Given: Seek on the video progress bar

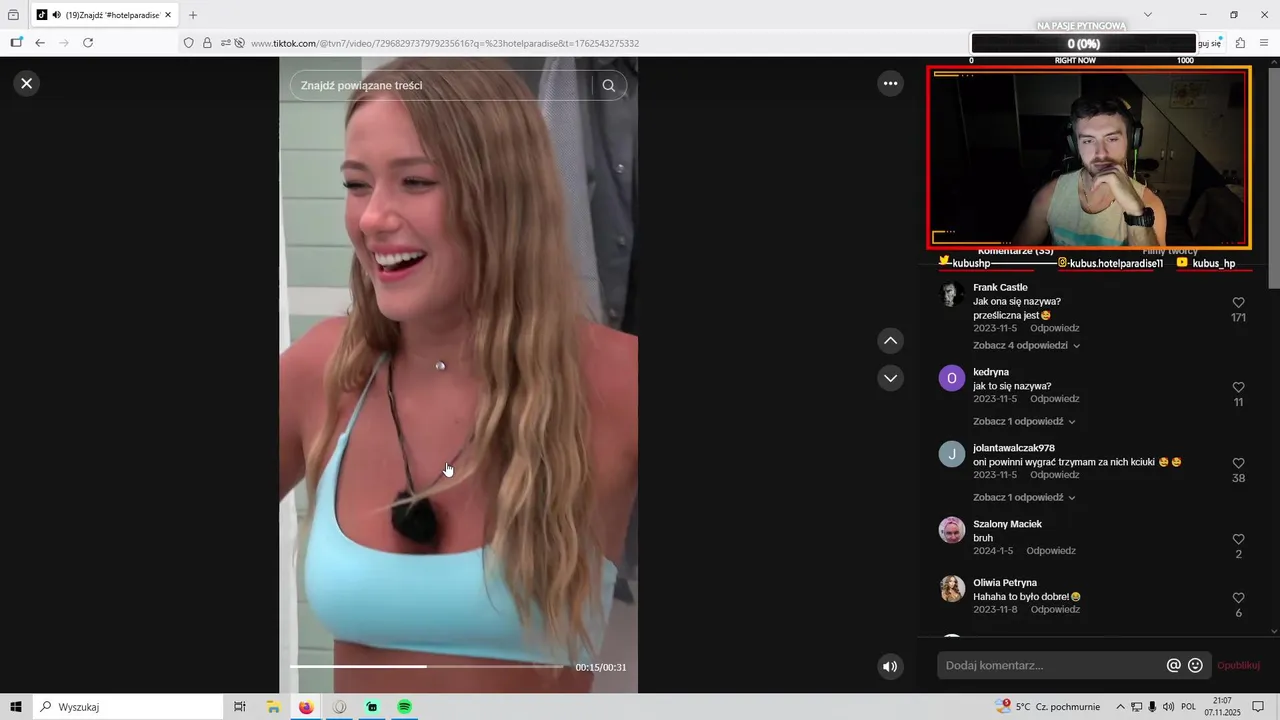Looking at the screenshot, I should [x=427, y=666].
